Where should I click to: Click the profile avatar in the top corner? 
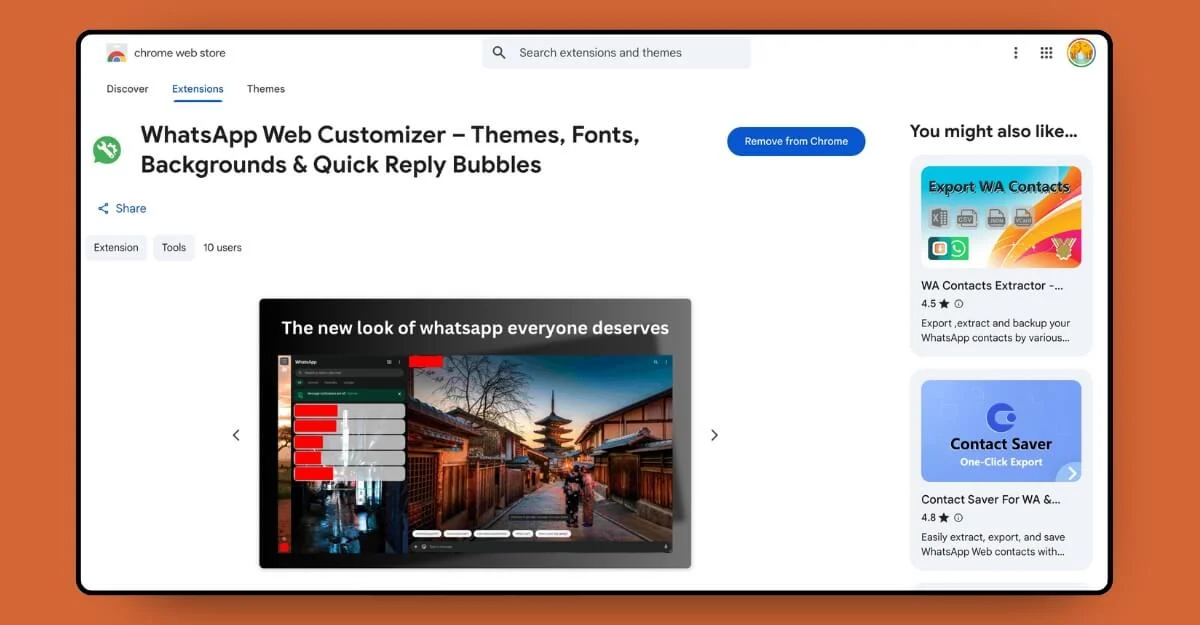coord(1081,52)
